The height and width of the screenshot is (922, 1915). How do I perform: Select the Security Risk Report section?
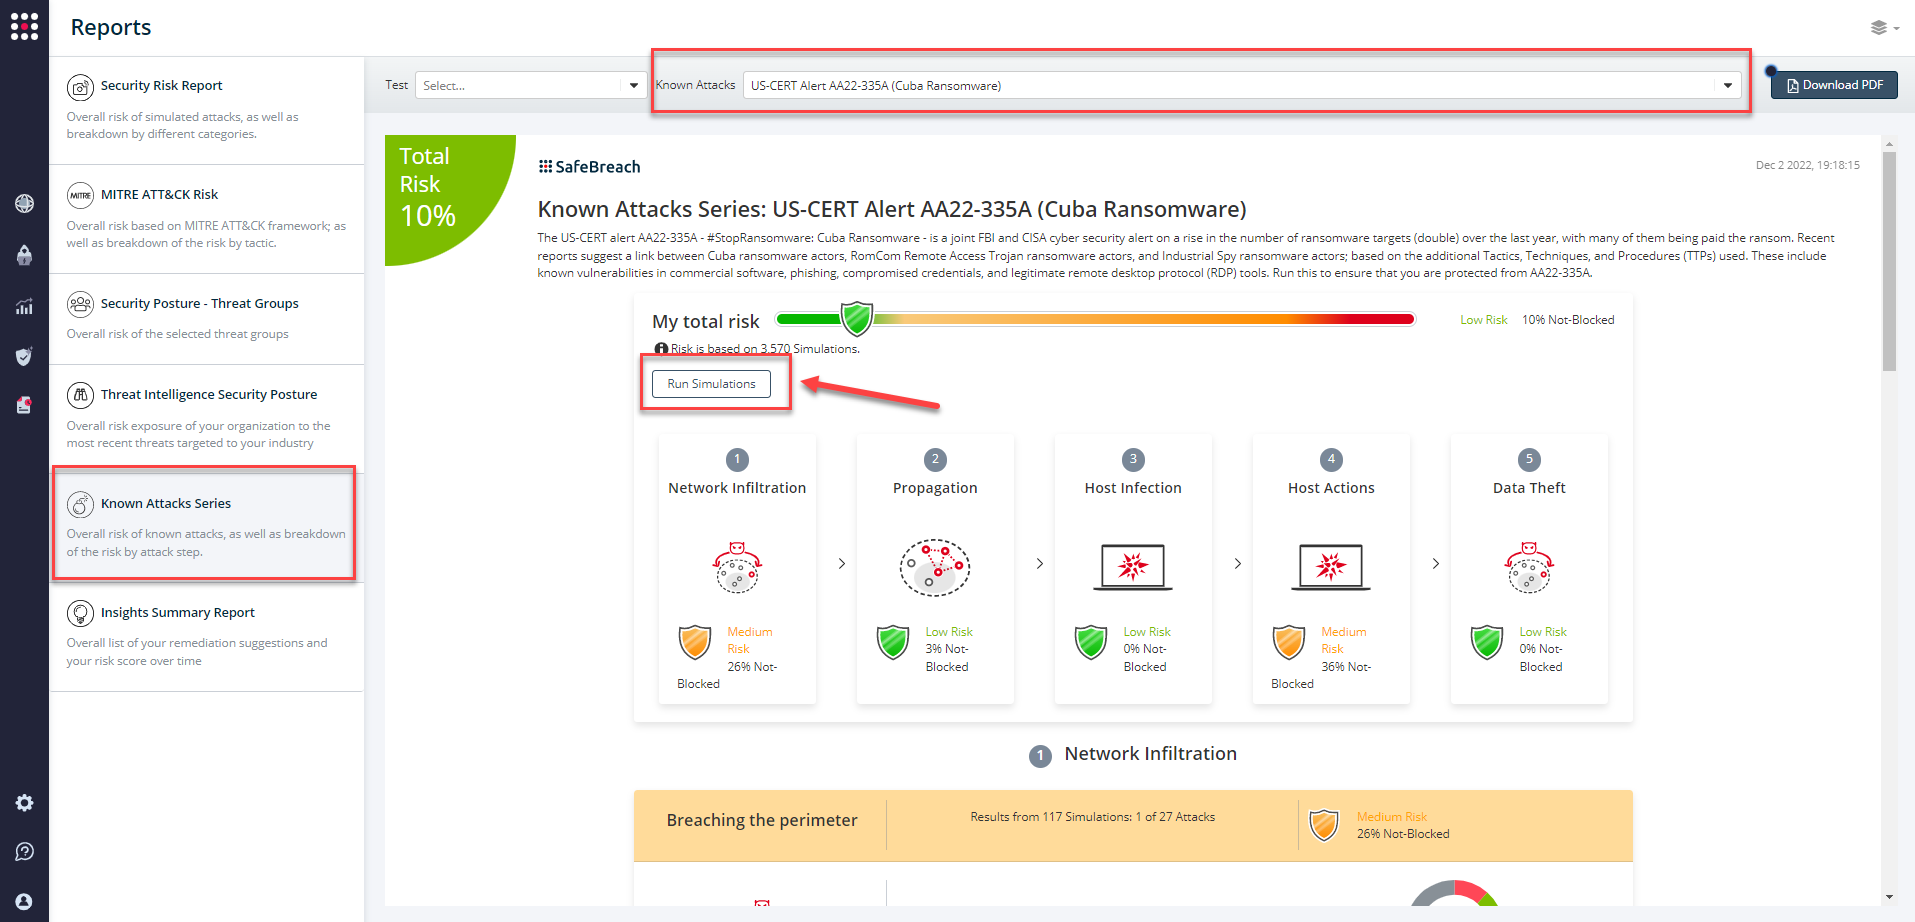coord(161,85)
